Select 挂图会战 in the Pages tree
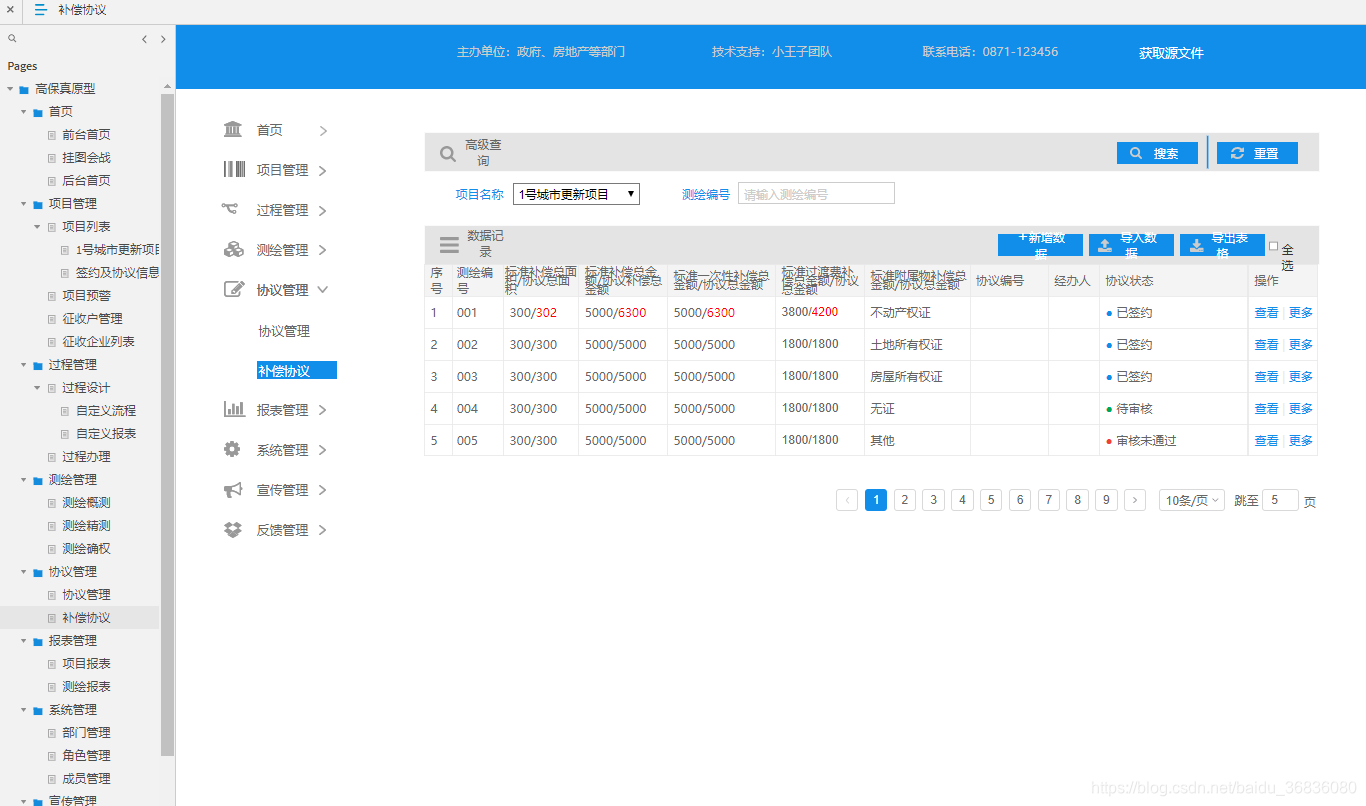1366x806 pixels. (x=86, y=158)
